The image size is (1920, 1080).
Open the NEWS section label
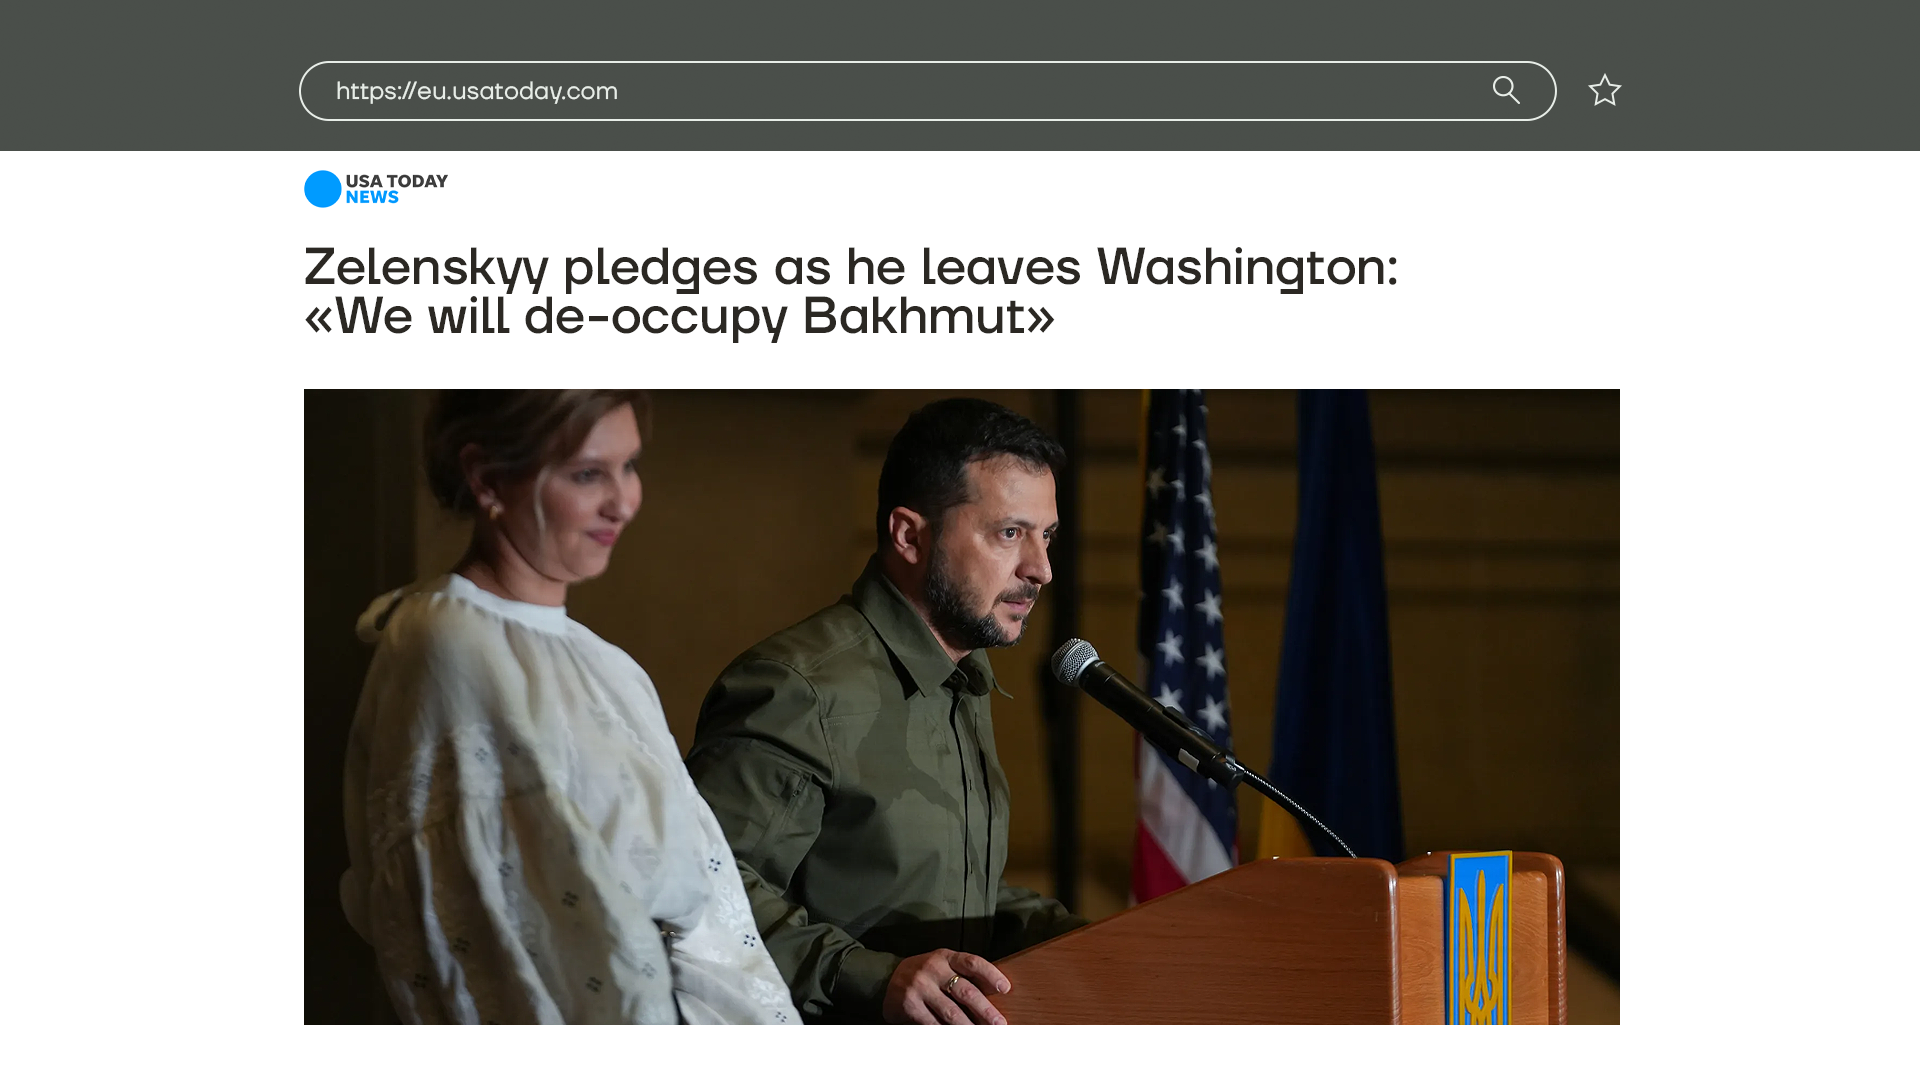click(x=372, y=198)
